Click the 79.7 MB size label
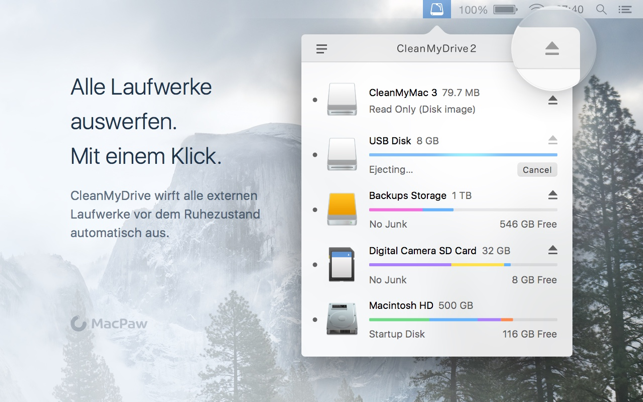This screenshot has height=402, width=643. (461, 93)
